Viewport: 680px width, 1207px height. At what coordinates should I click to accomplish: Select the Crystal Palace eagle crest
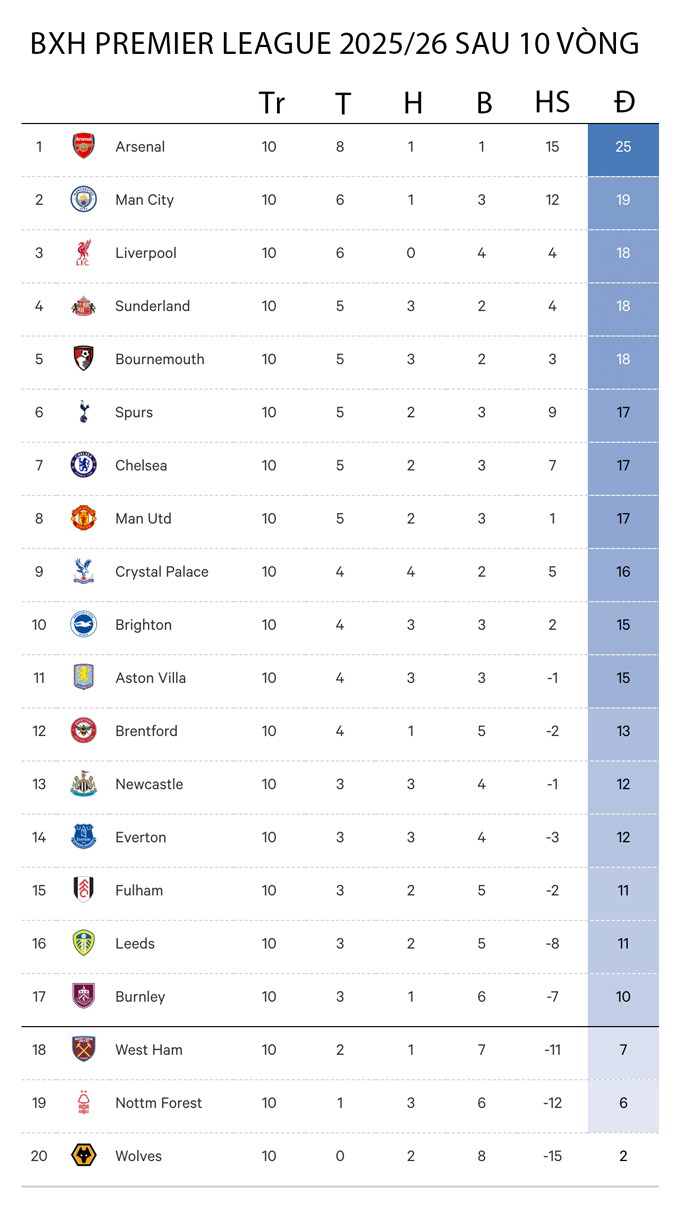pos(84,571)
